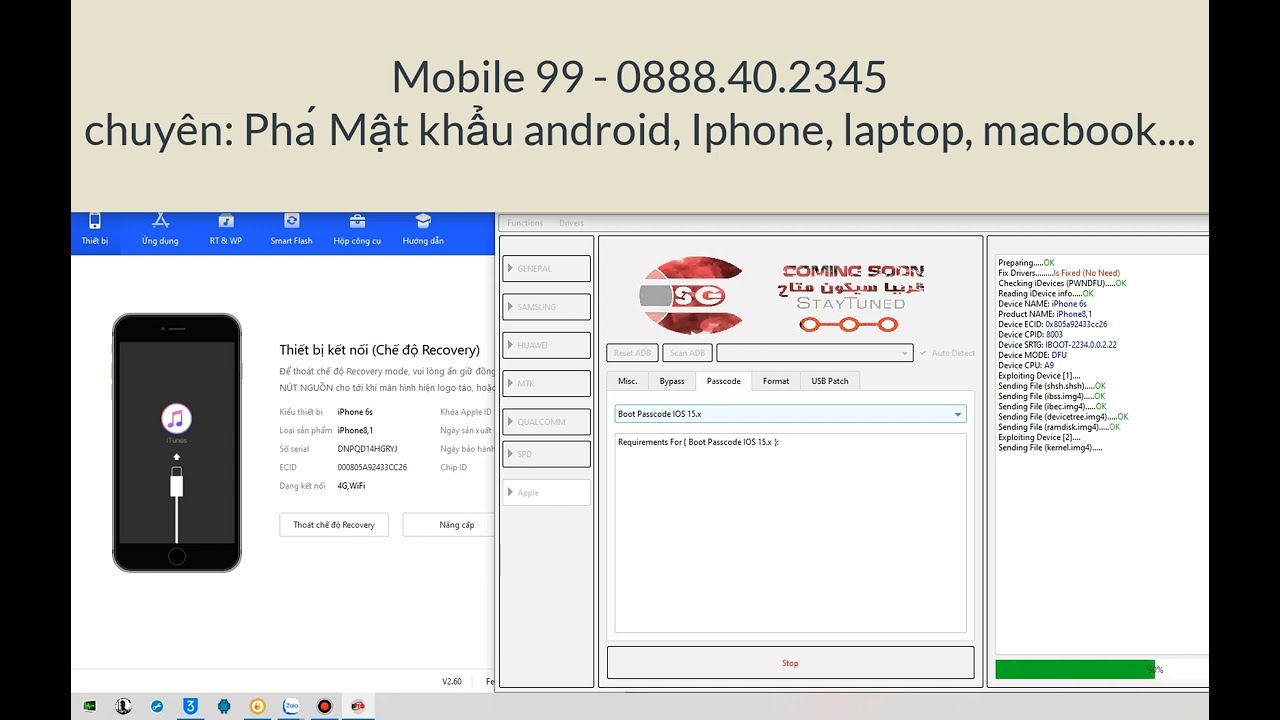
Task: Open the Drivers menu in the unlock tool
Action: click(x=571, y=223)
